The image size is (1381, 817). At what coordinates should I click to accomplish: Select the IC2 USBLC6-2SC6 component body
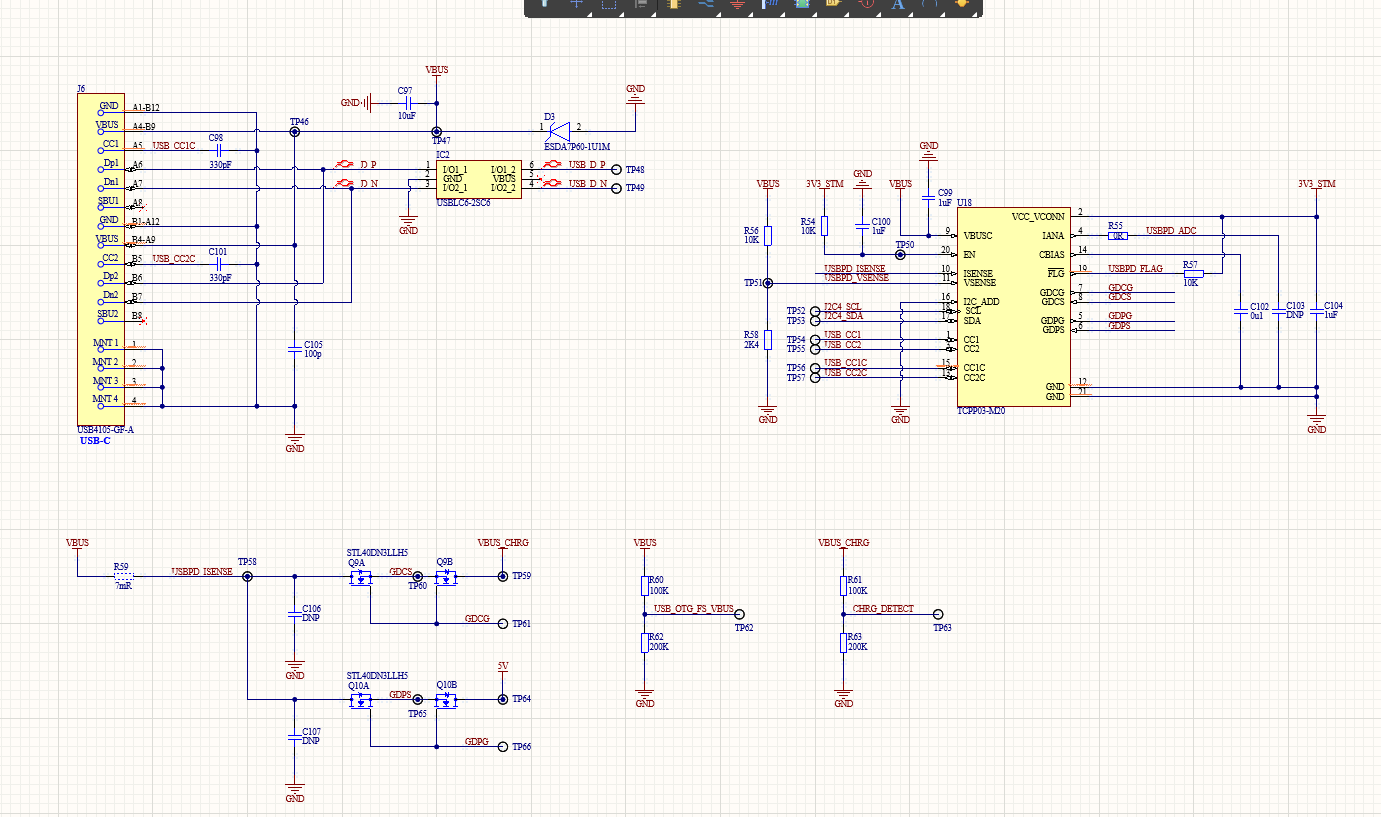coord(478,179)
